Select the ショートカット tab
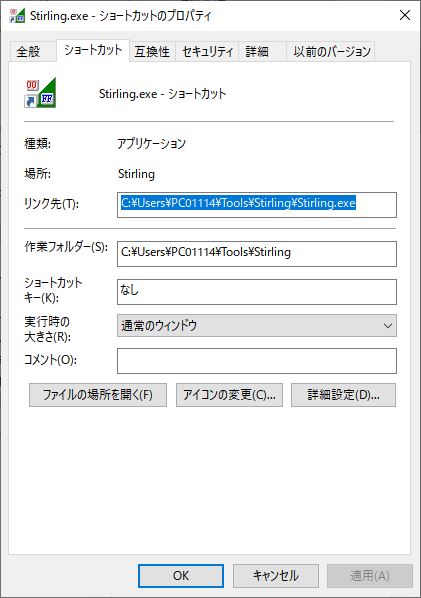 click(93, 50)
